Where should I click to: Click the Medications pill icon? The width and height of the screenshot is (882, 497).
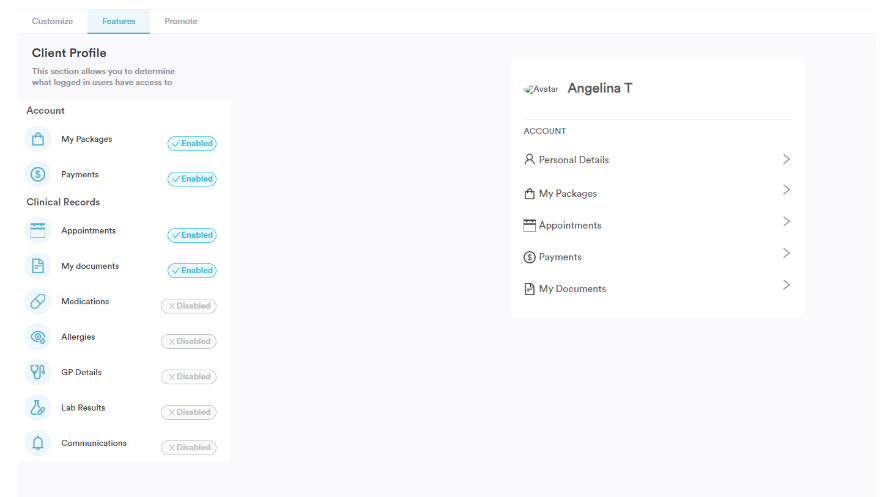38,302
